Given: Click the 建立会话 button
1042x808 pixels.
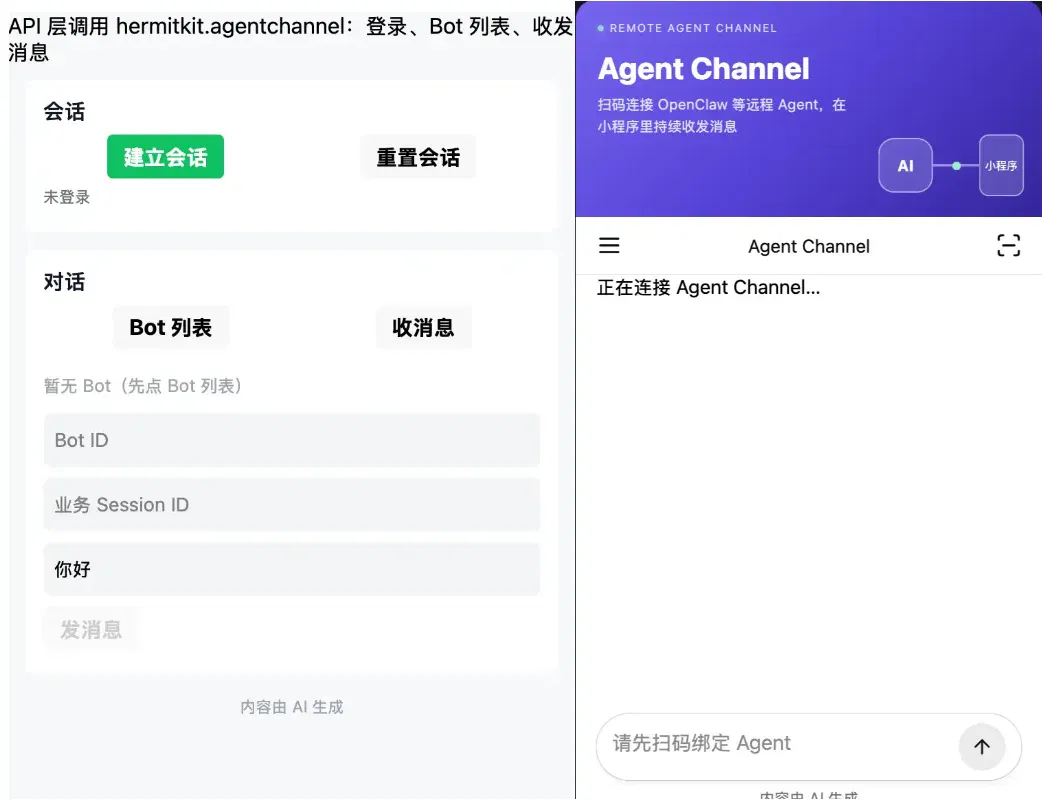Looking at the screenshot, I should click(165, 157).
